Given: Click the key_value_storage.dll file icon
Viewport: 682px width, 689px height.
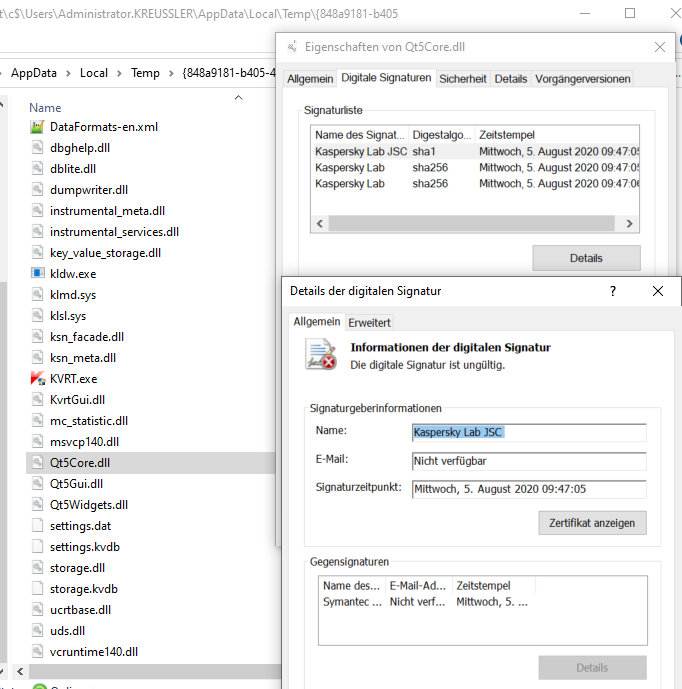Looking at the screenshot, I should (x=37, y=253).
